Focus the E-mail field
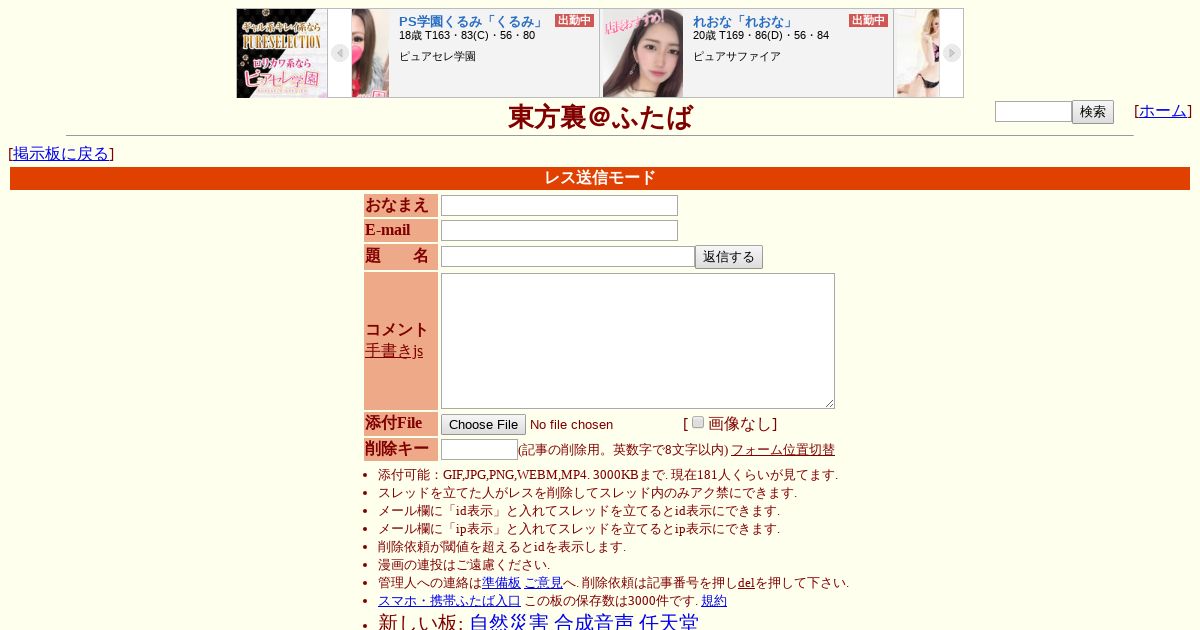Screen dimensions: 1200x630 [559, 230]
